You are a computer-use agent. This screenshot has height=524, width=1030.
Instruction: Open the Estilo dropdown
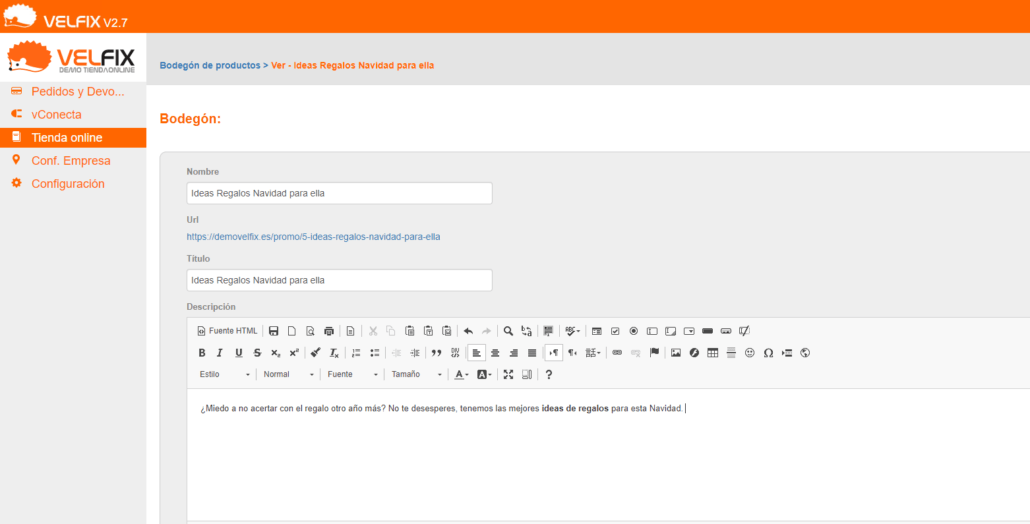[224, 375]
